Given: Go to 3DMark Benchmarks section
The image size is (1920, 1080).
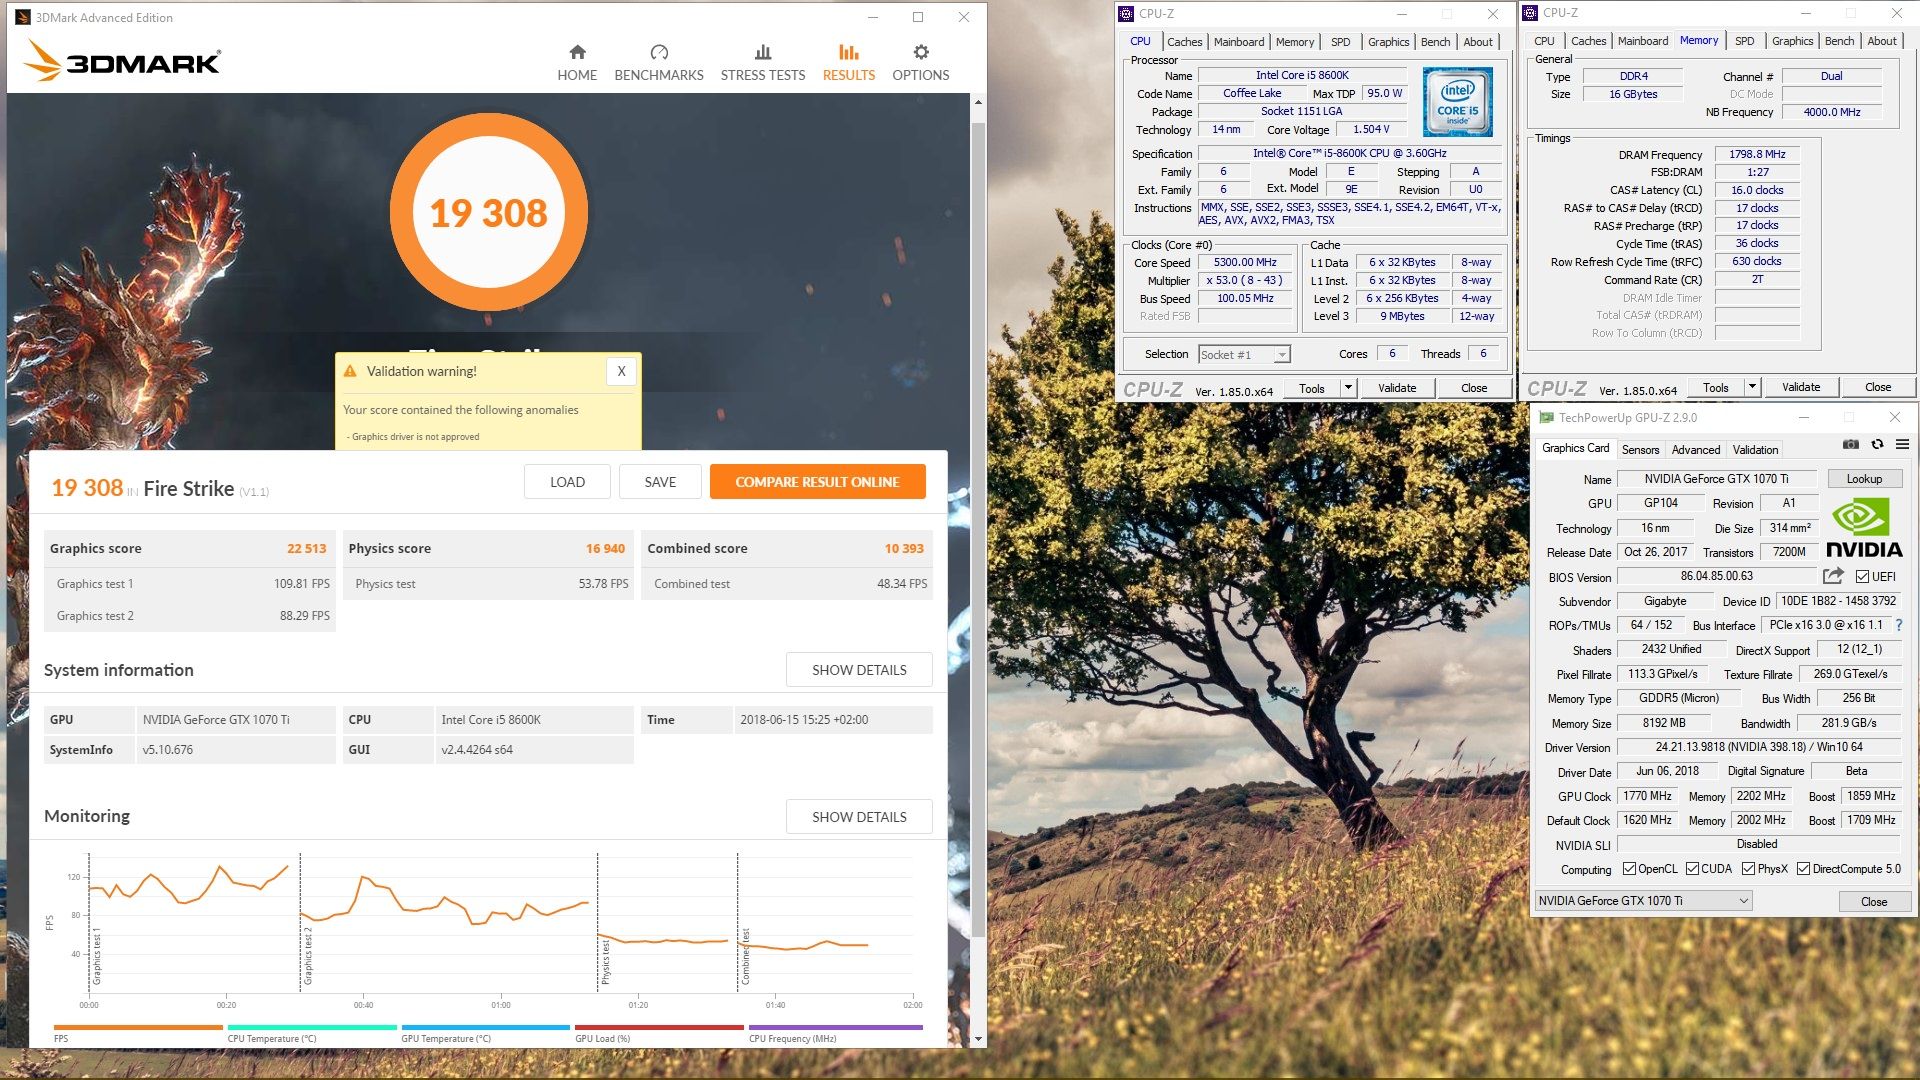Looking at the screenshot, I should tap(658, 63).
